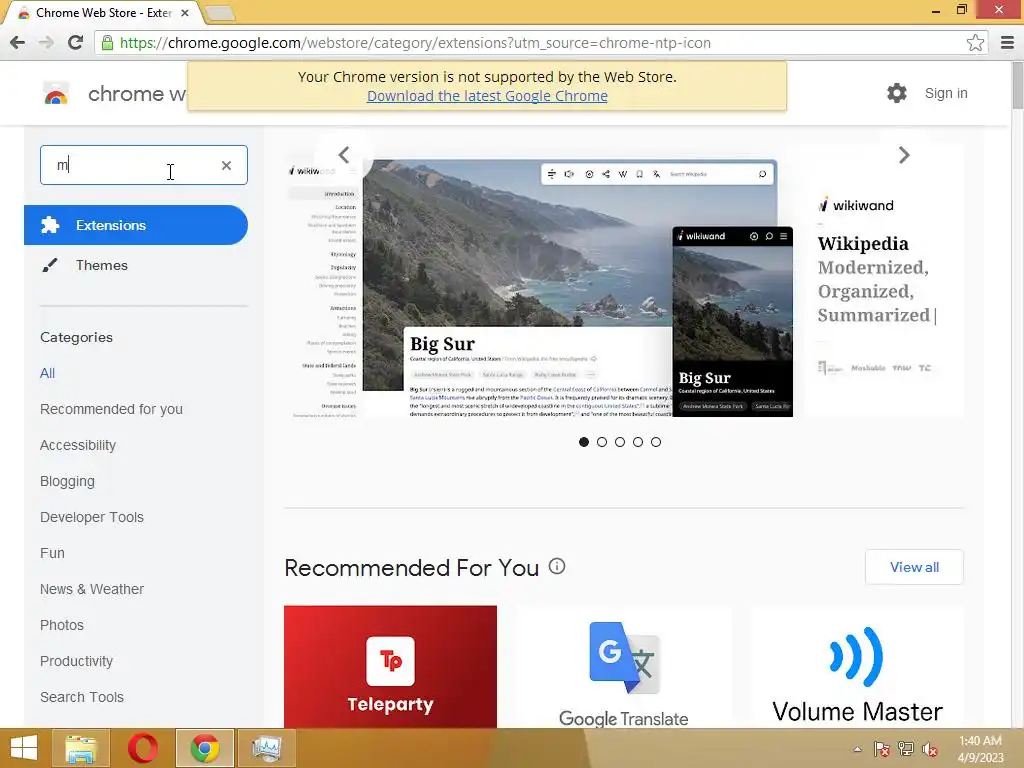Click the address bar URL
The width and height of the screenshot is (1024, 768).
[x=415, y=43]
